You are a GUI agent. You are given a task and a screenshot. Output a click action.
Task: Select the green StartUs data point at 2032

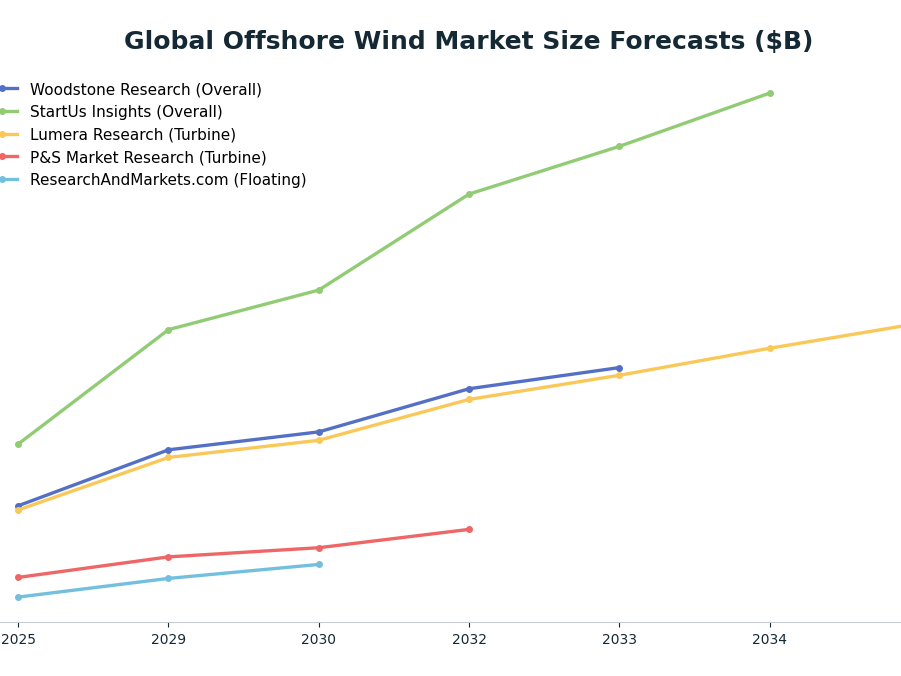pos(469,194)
